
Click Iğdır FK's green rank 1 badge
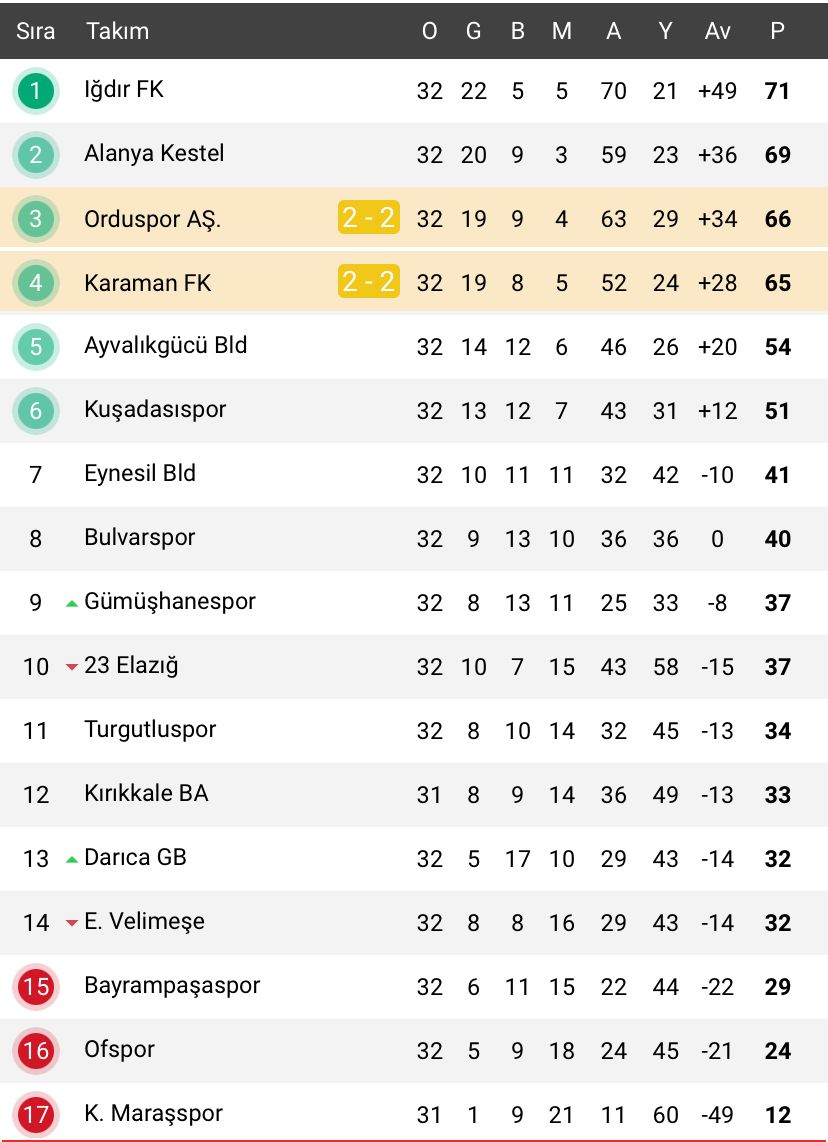[x=36, y=91]
